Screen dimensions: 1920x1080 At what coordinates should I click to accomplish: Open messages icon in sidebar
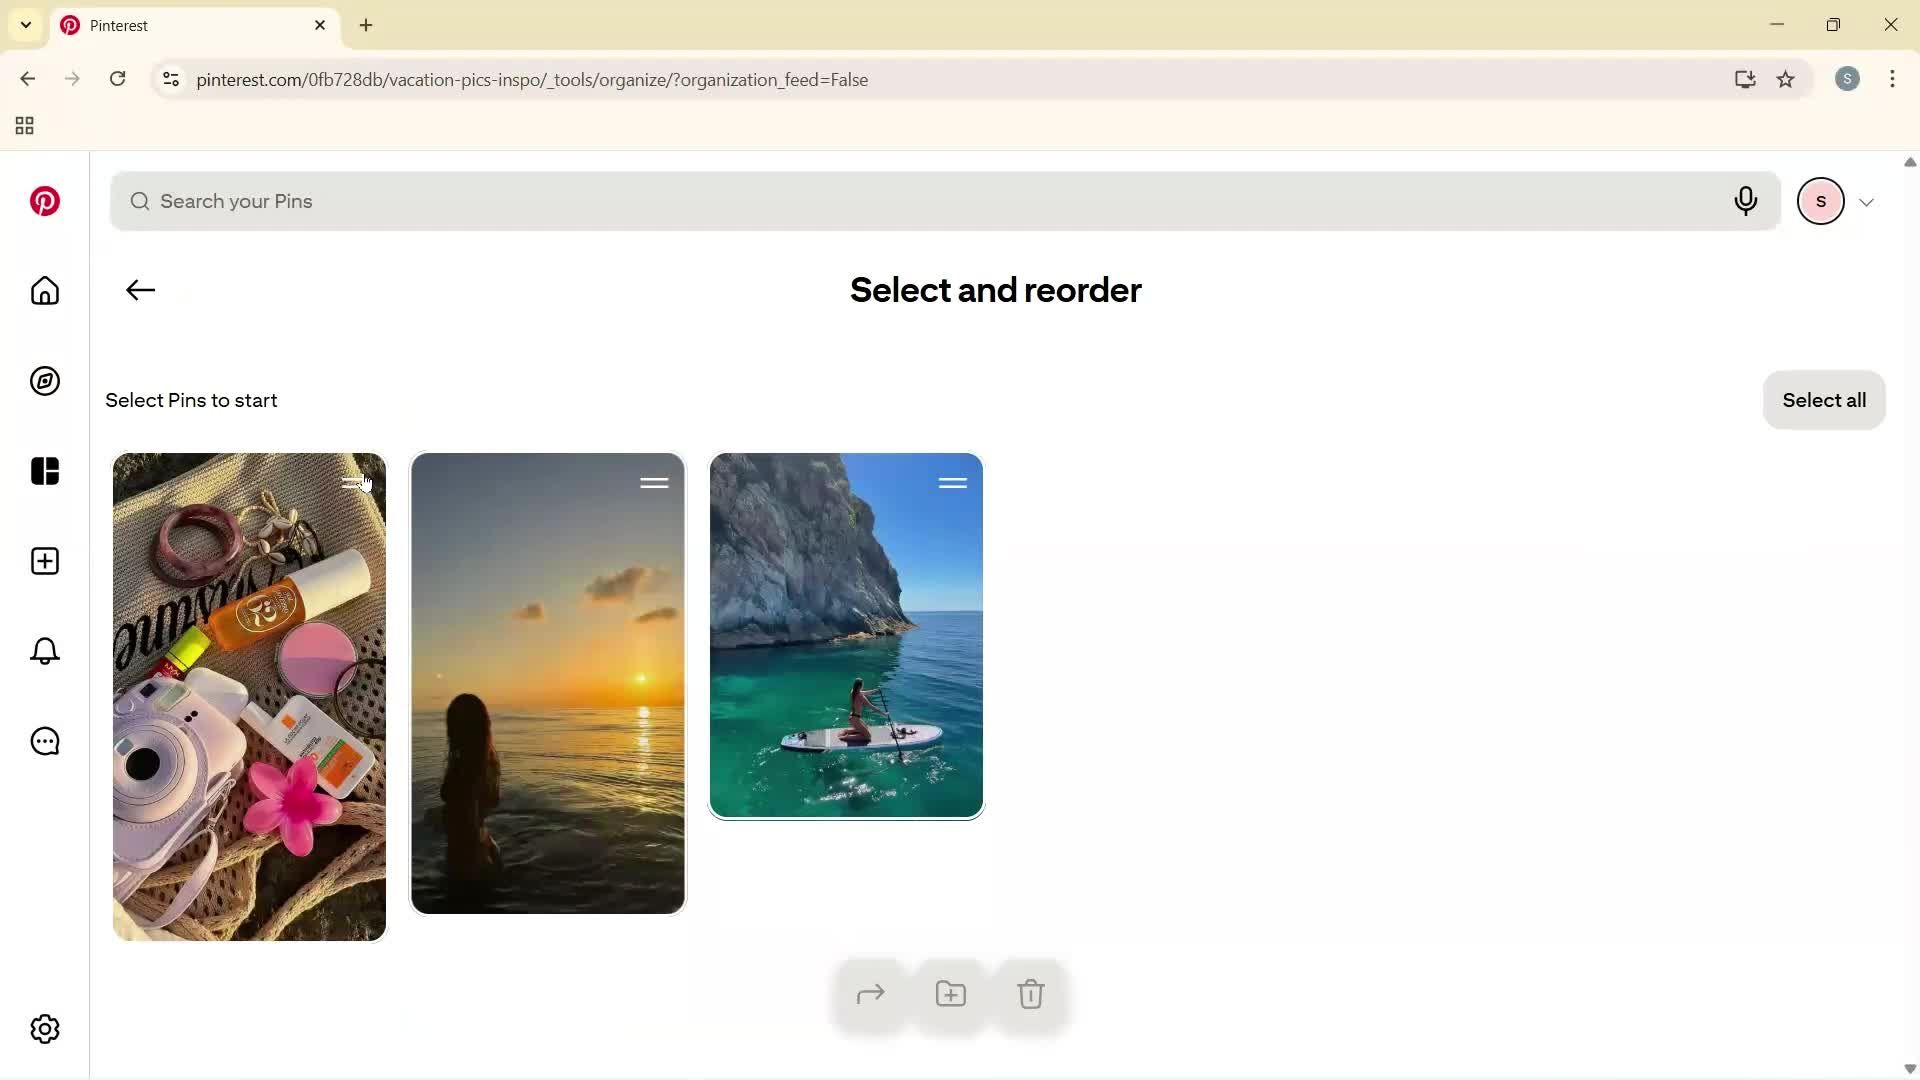[x=44, y=741]
